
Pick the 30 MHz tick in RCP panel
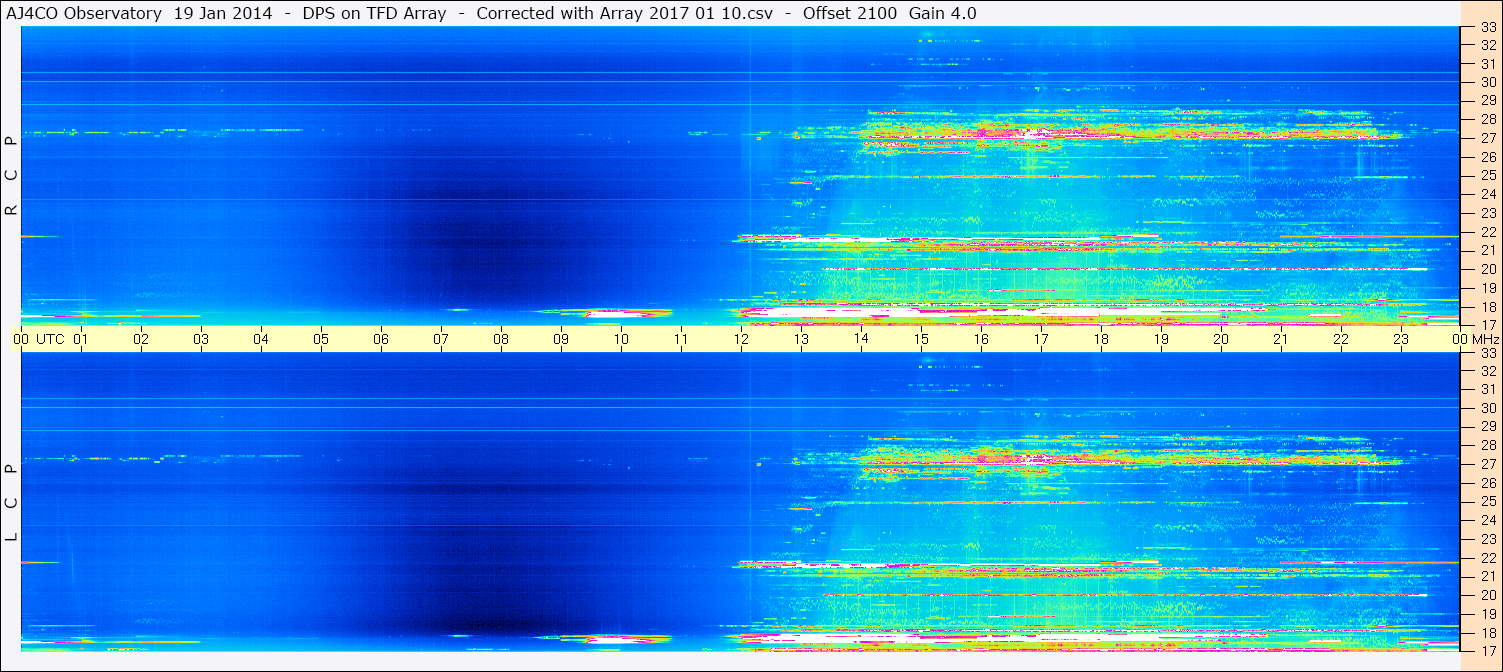click(x=1488, y=82)
